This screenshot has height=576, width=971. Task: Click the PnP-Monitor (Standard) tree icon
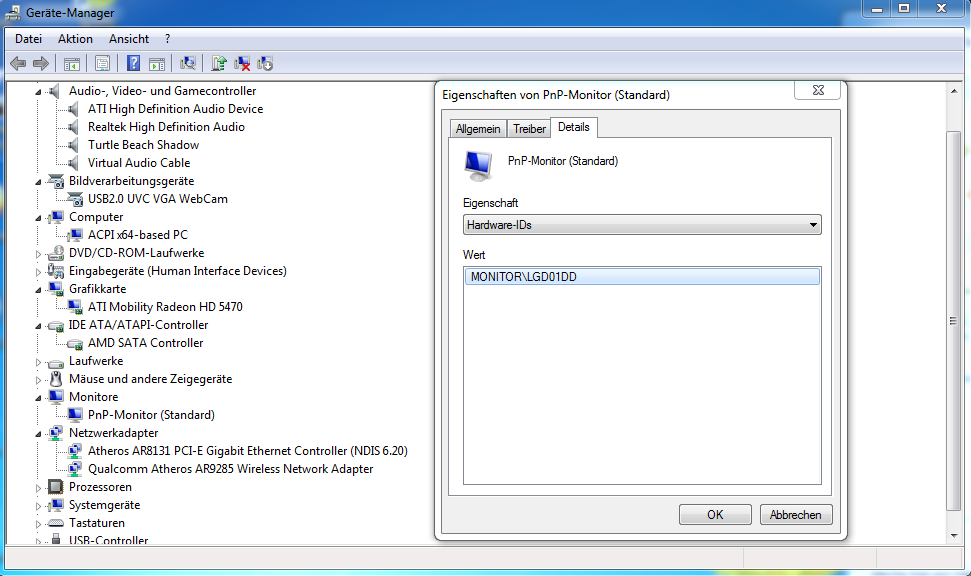click(x=75, y=415)
